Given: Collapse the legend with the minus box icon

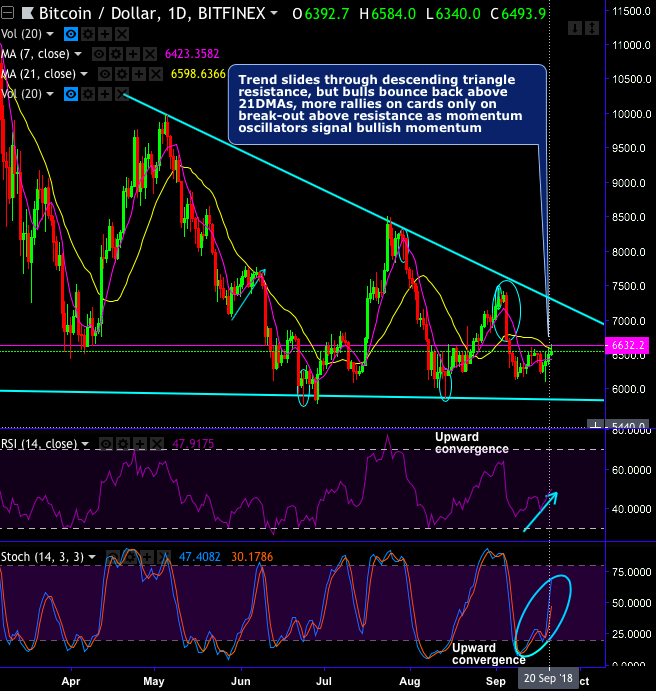Looking at the screenshot, I should pyautogui.click(x=7, y=14).
